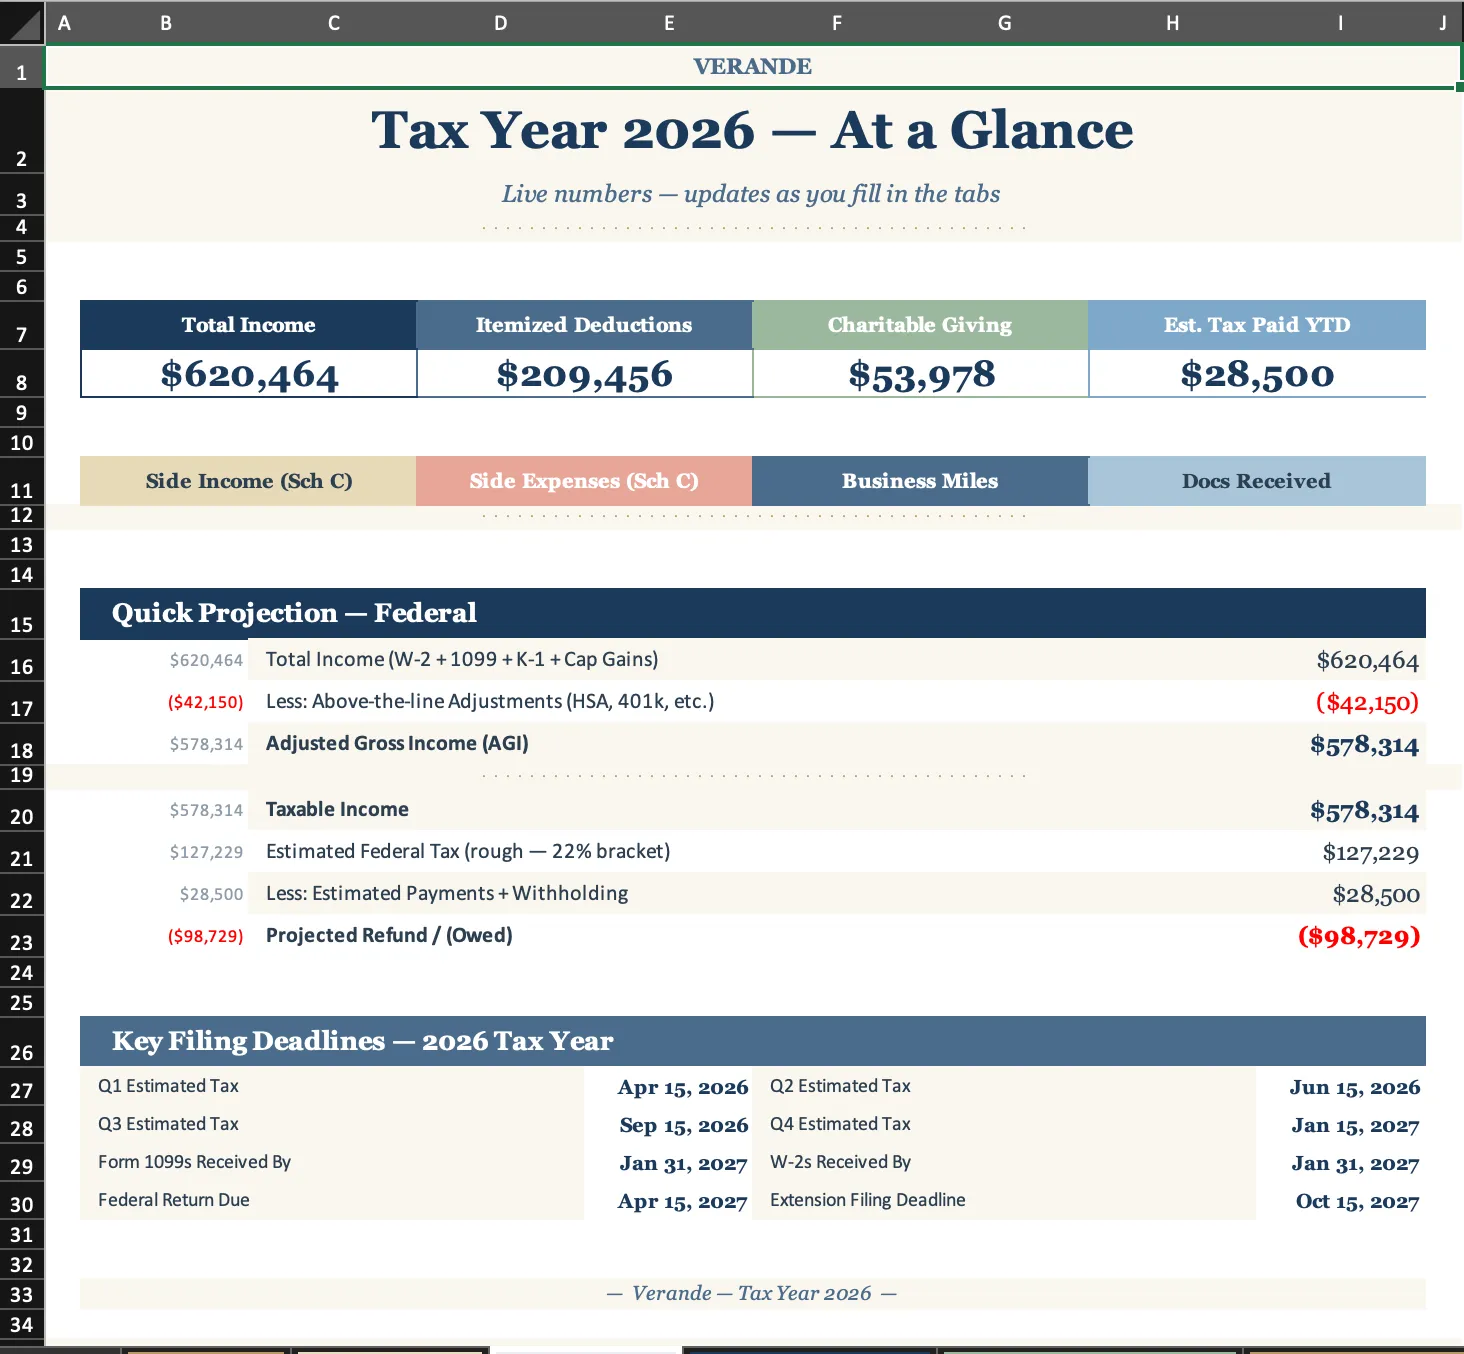Viewport: 1464px width, 1354px height.
Task: Click the $53,978 charitable value
Action: pos(921,374)
